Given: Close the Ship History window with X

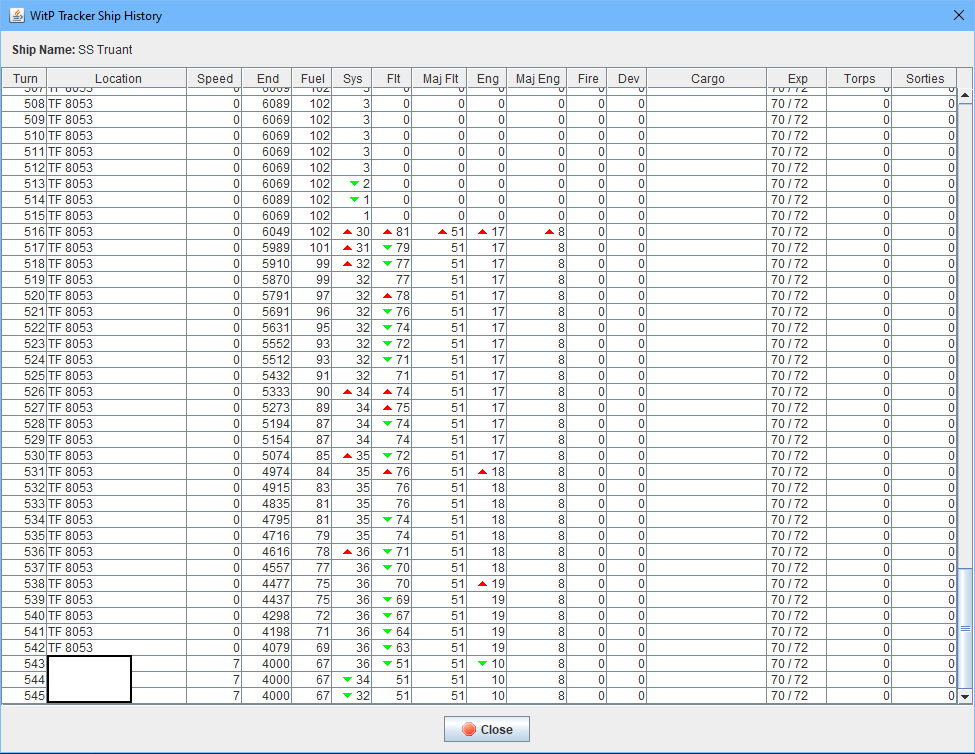Looking at the screenshot, I should 958,16.
